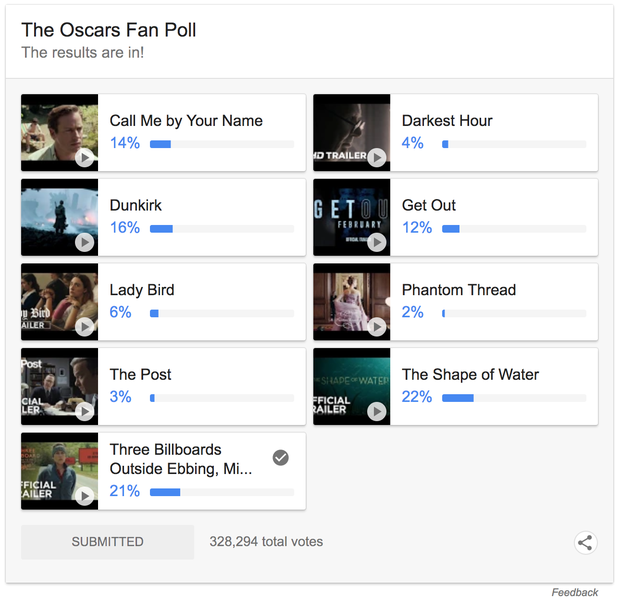Play the Lady Bird trailer
Viewport: 620px width, 599px height.
pyautogui.click(x=85, y=327)
